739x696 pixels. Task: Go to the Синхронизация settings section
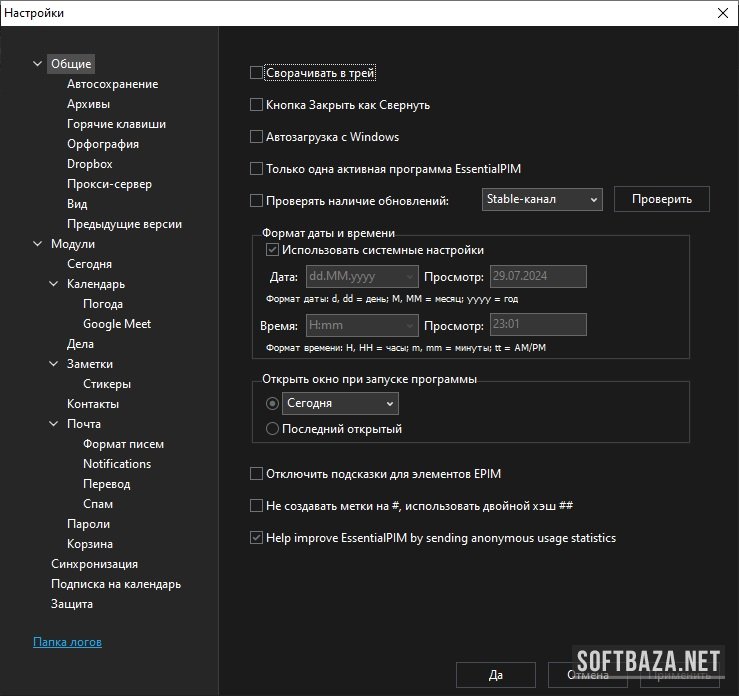[94, 564]
